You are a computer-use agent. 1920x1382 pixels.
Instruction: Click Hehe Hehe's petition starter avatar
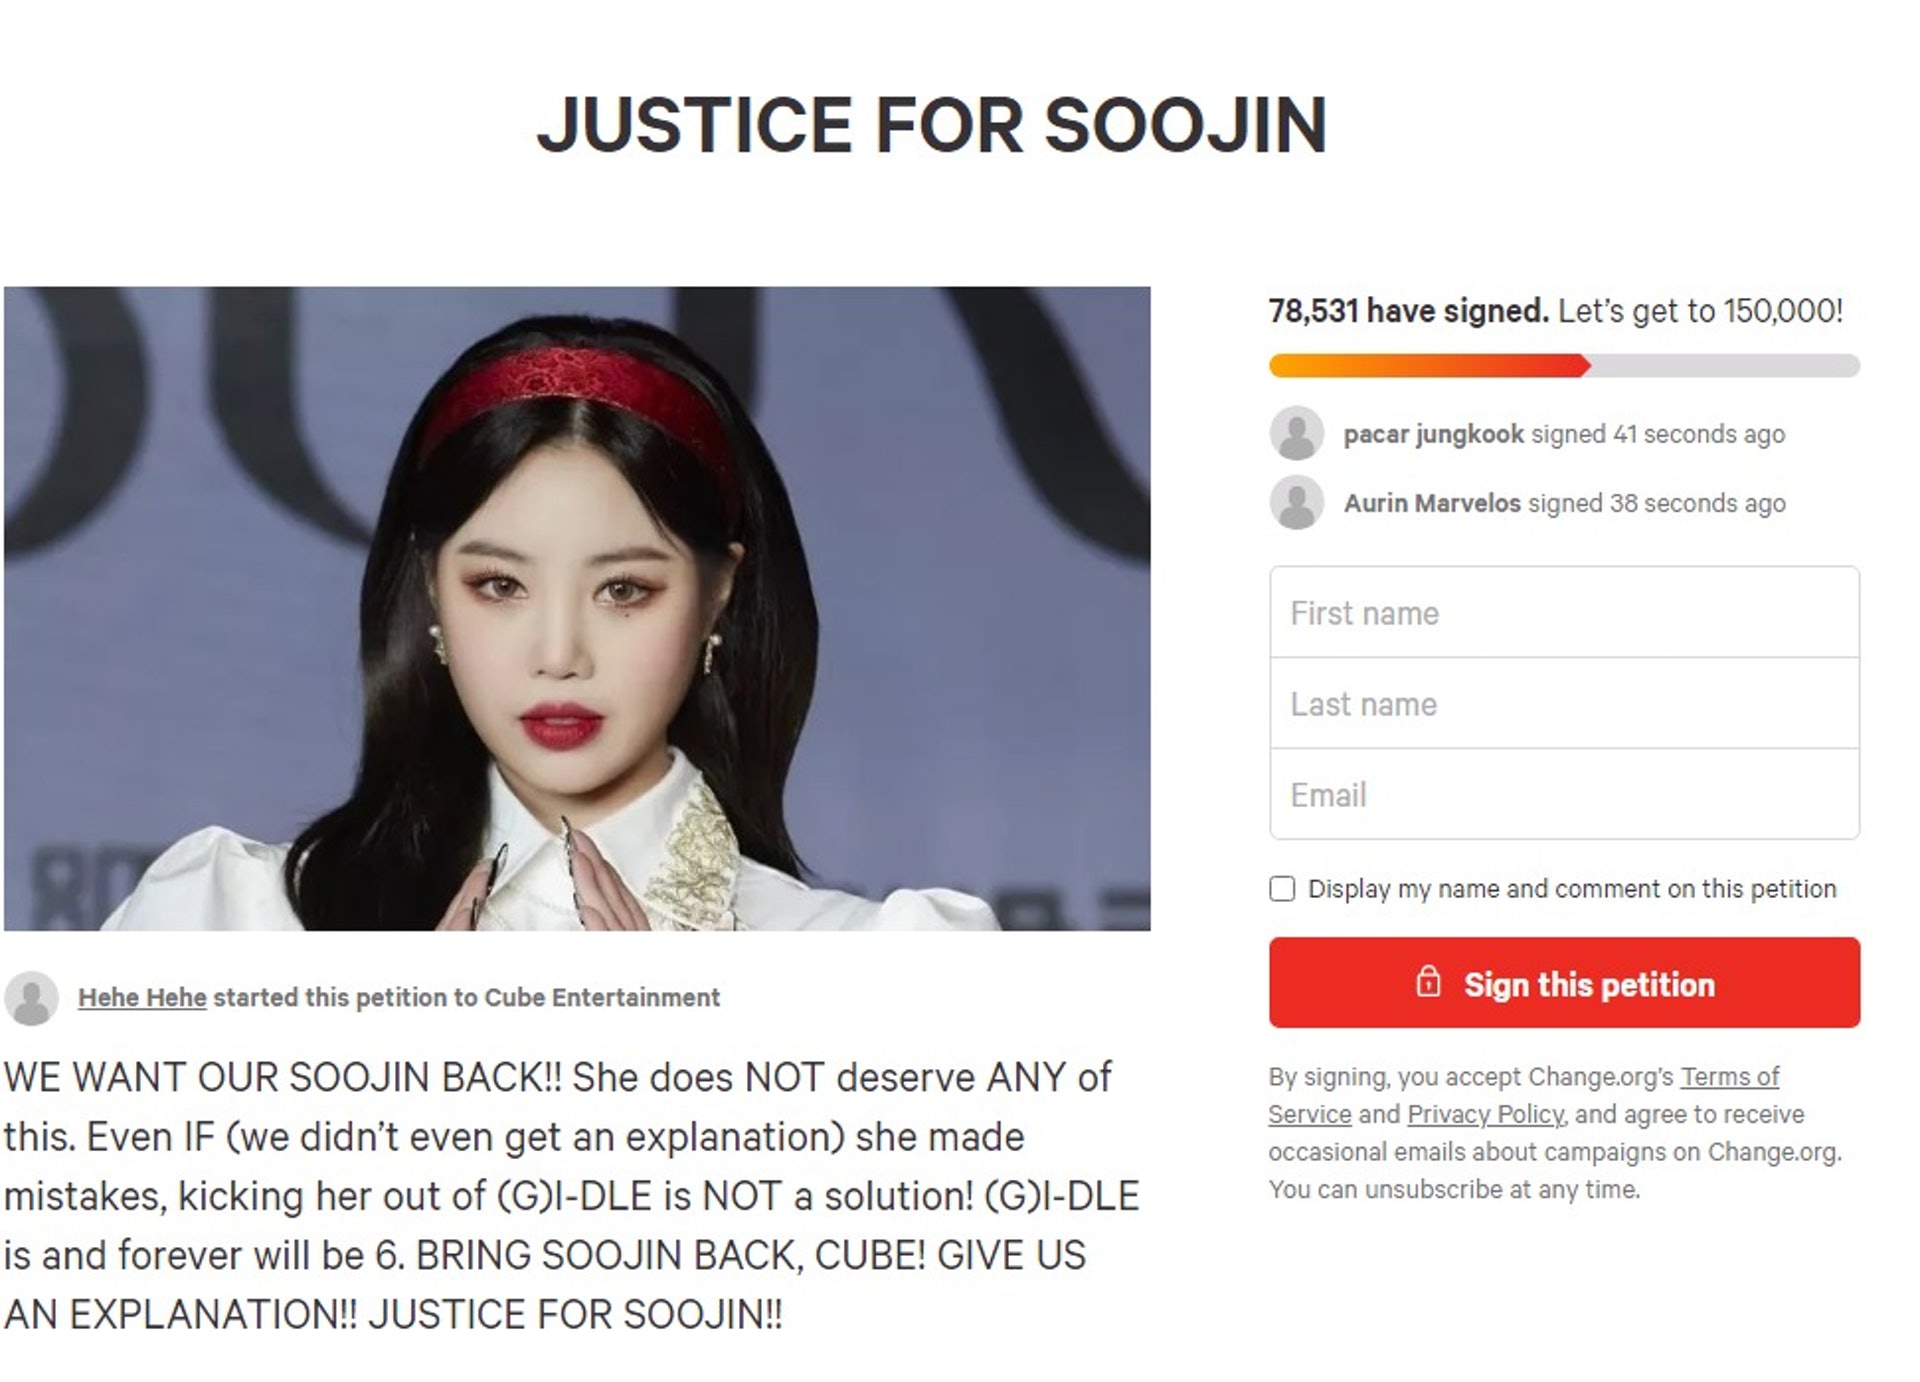(x=32, y=997)
